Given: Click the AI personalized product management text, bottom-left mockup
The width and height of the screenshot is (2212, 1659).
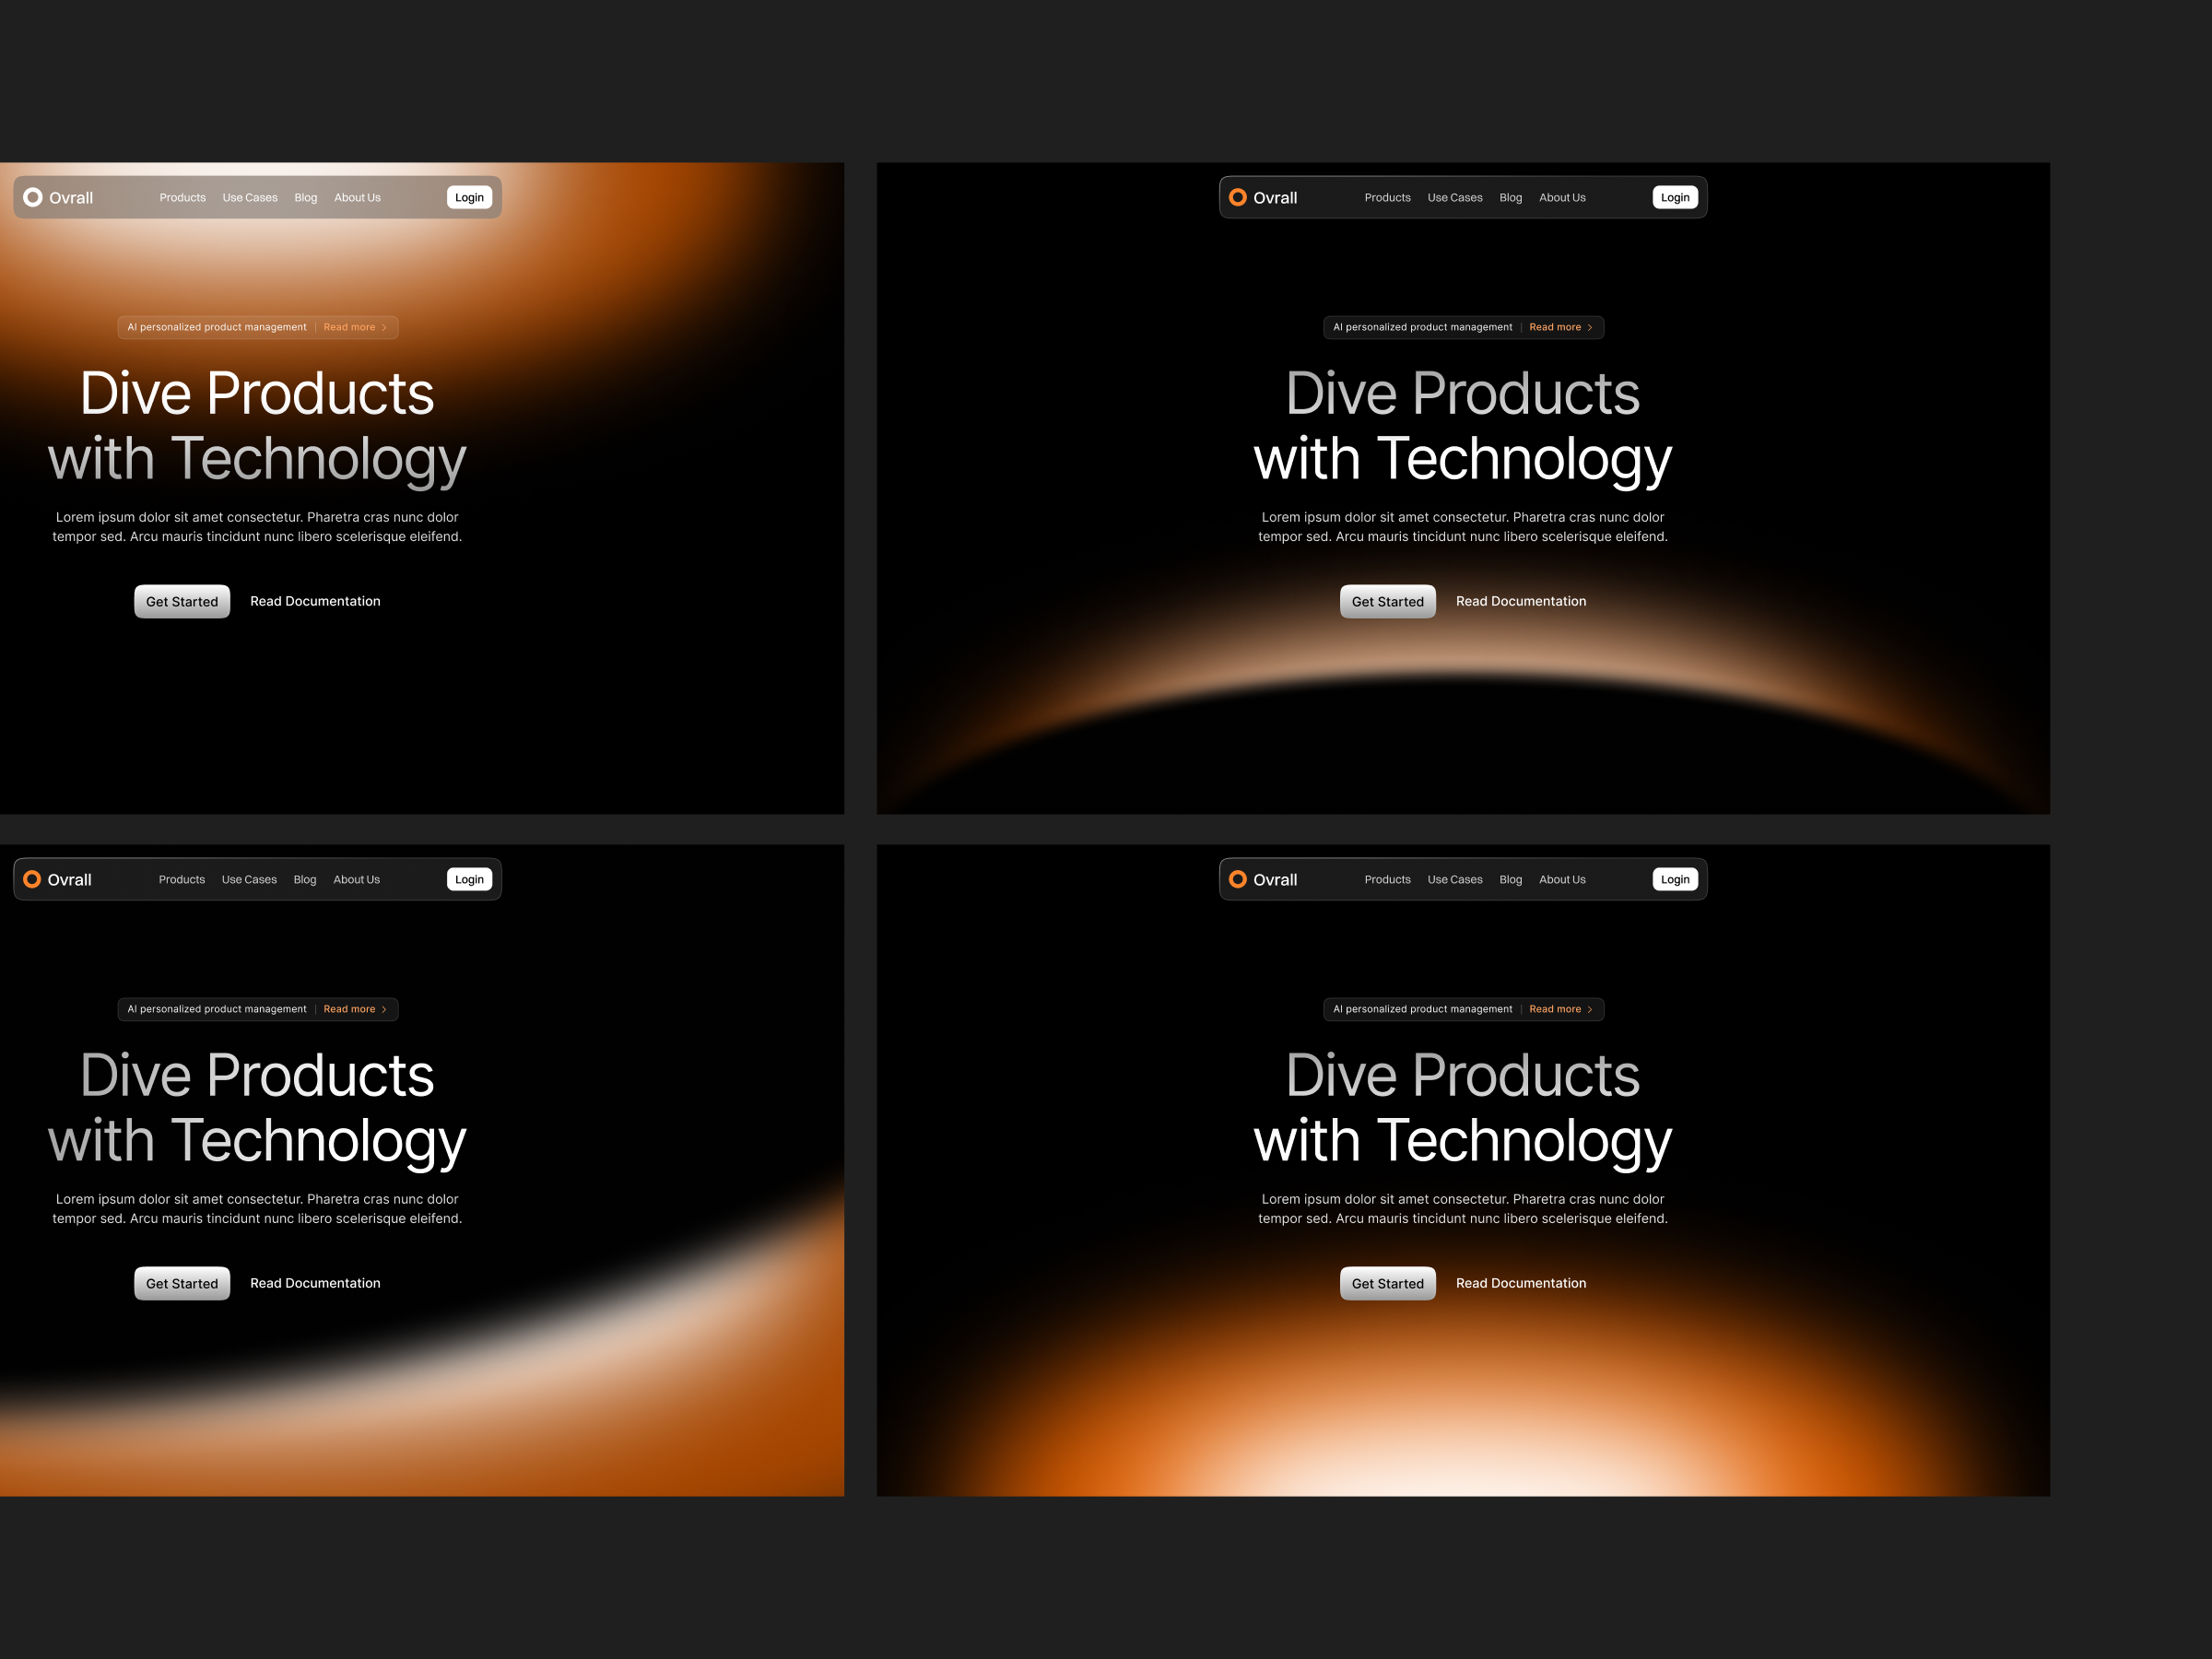Looking at the screenshot, I should pyautogui.click(x=217, y=1009).
